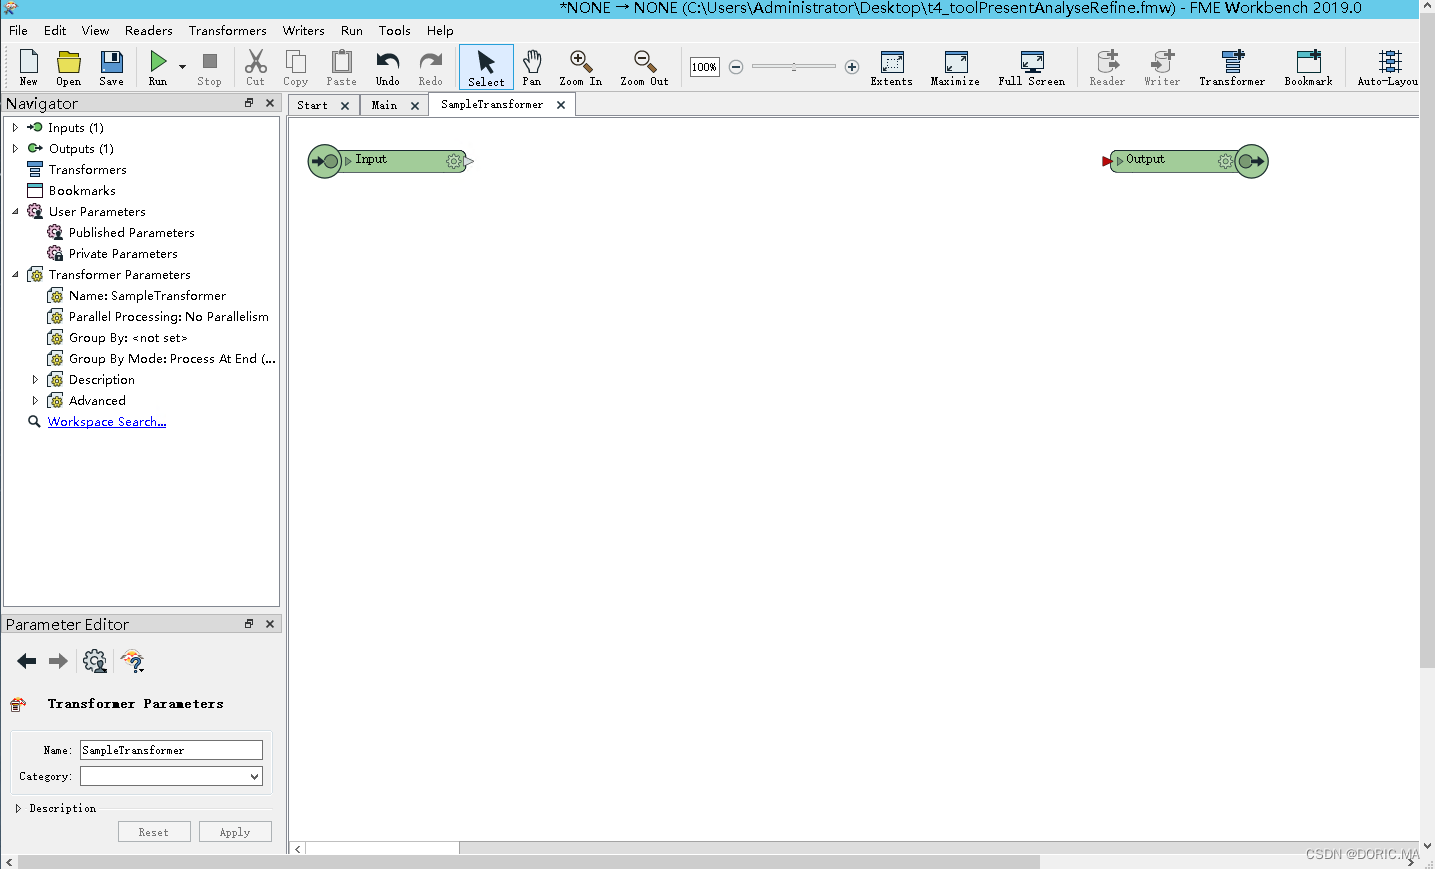The image size is (1435, 869).
Task: Click the Apply button
Action: coord(235,832)
